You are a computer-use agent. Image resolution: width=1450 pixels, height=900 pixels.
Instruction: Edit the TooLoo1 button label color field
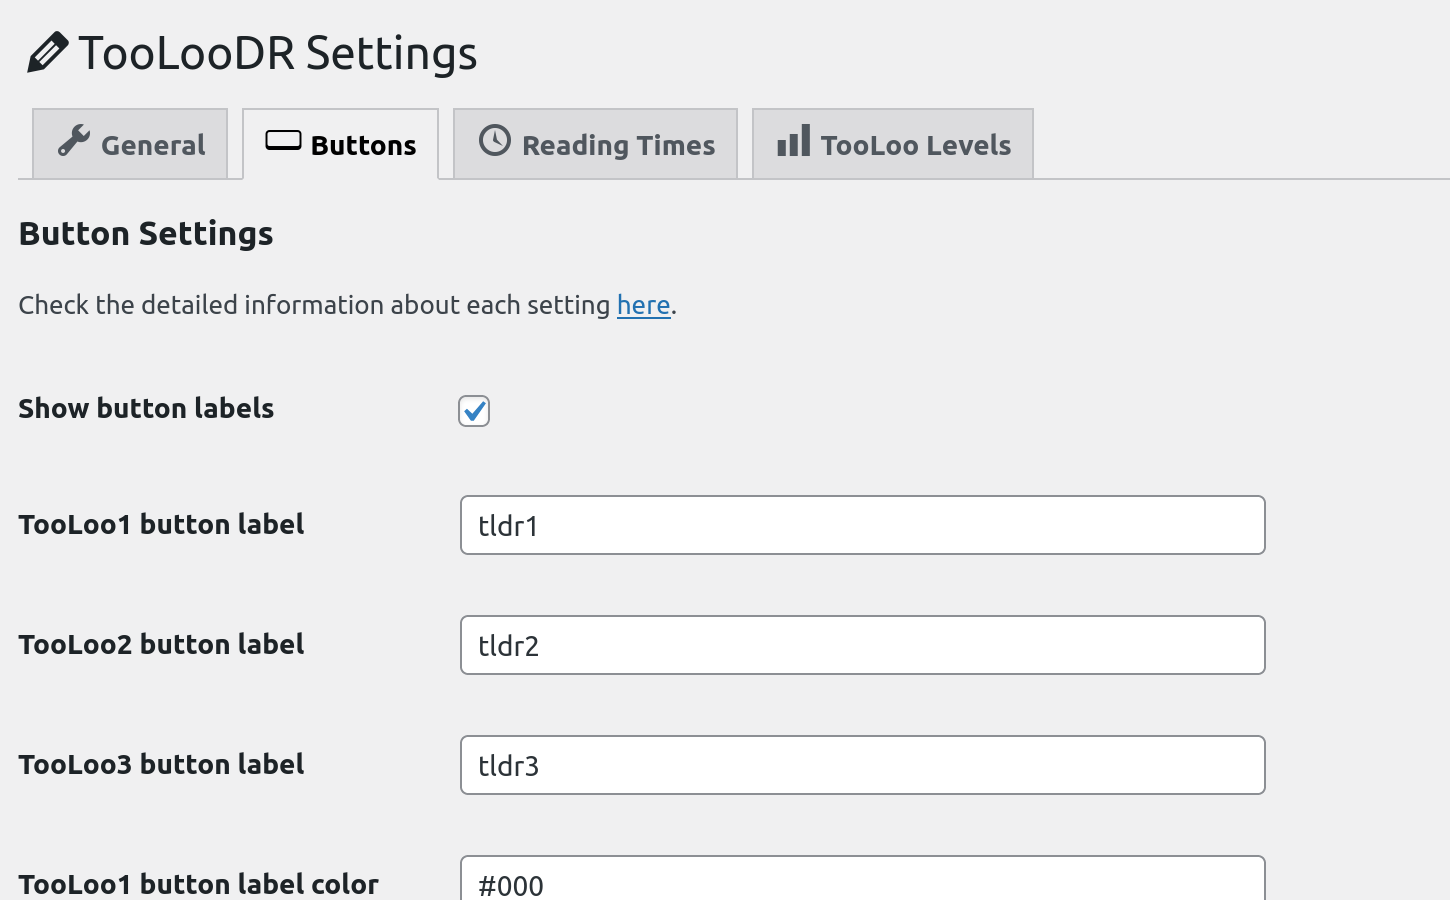(862, 882)
